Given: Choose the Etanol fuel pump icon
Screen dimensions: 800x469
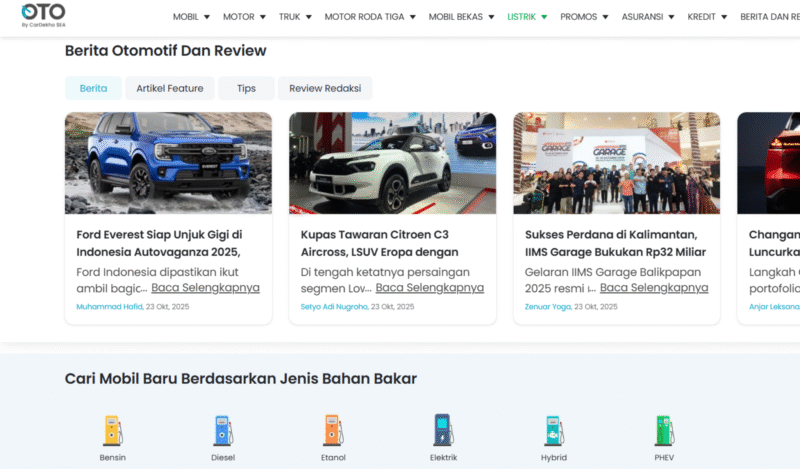Looking at the screenshot, I should tap(333, 431).
